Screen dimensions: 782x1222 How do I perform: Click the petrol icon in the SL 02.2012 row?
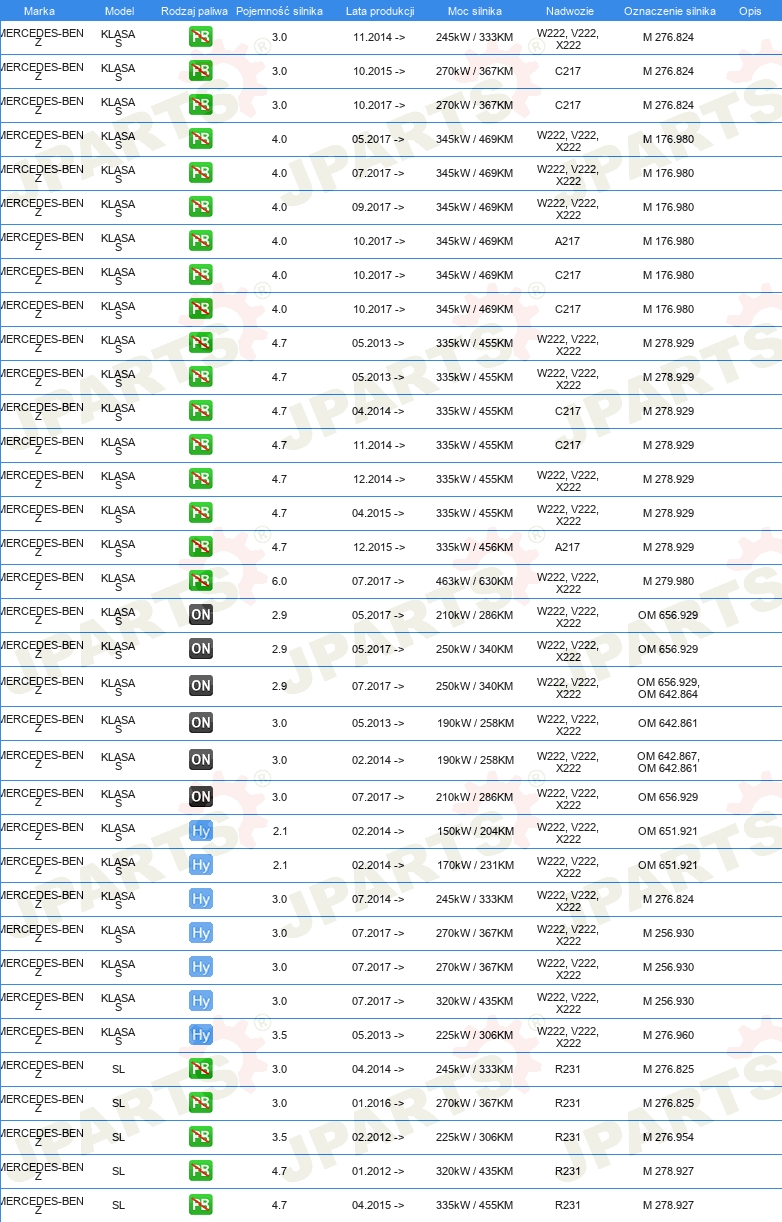[x=201, y=1137]
